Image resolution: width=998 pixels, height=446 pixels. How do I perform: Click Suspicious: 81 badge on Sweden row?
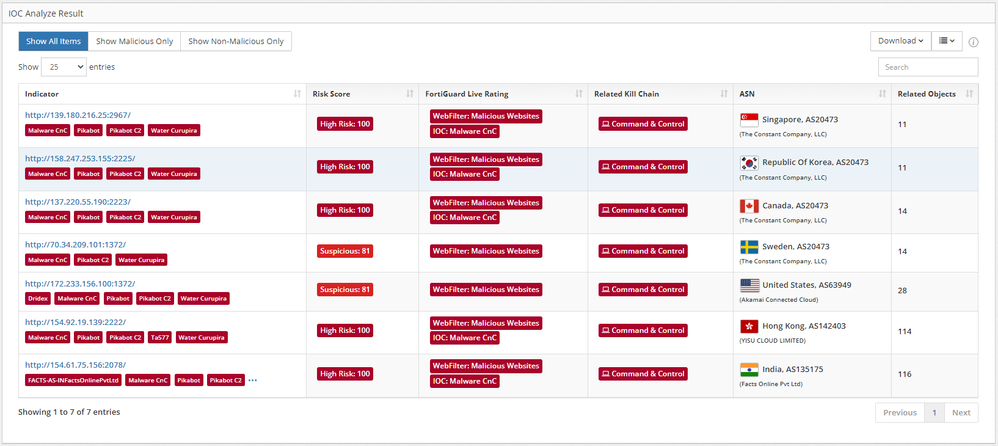(345, 251)
